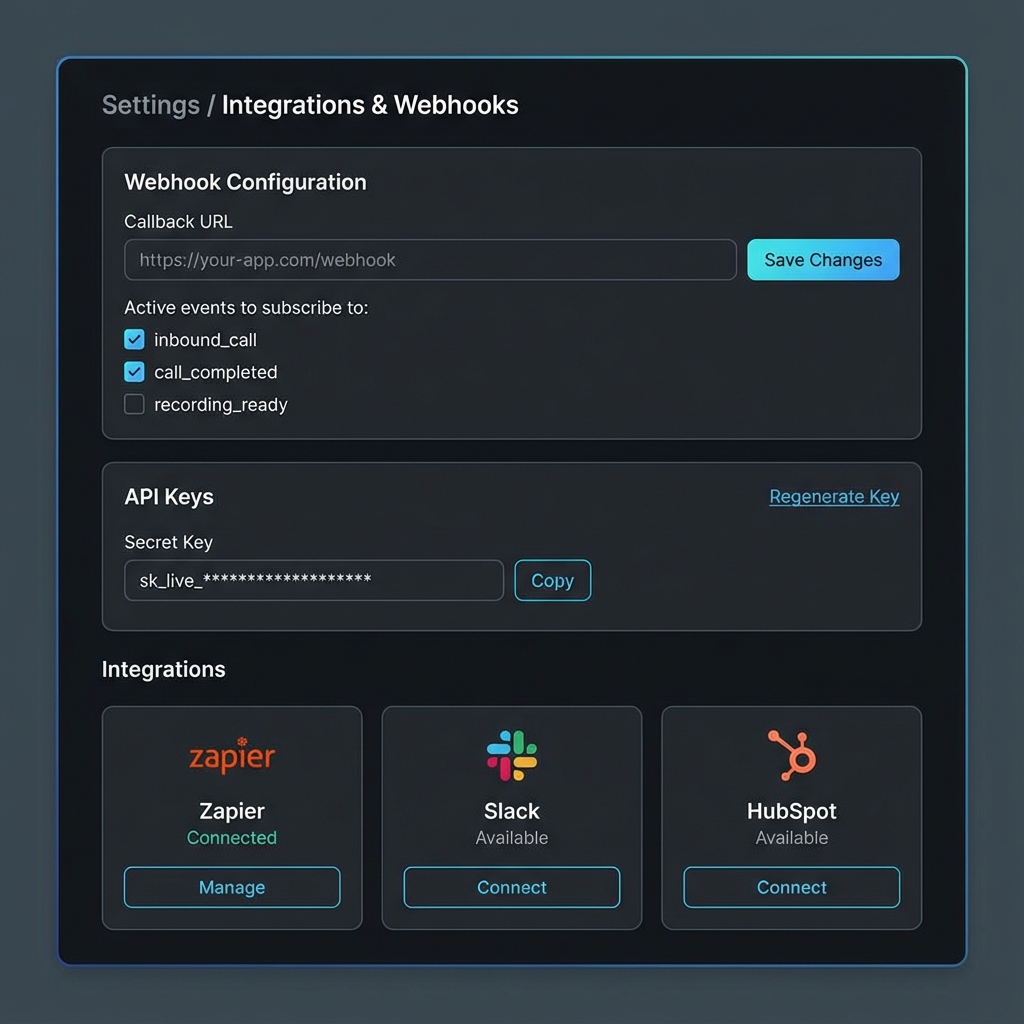The image size is (1024, 1024).
Task: Click the Connected status under Zapier
Action: click(231, 838)
